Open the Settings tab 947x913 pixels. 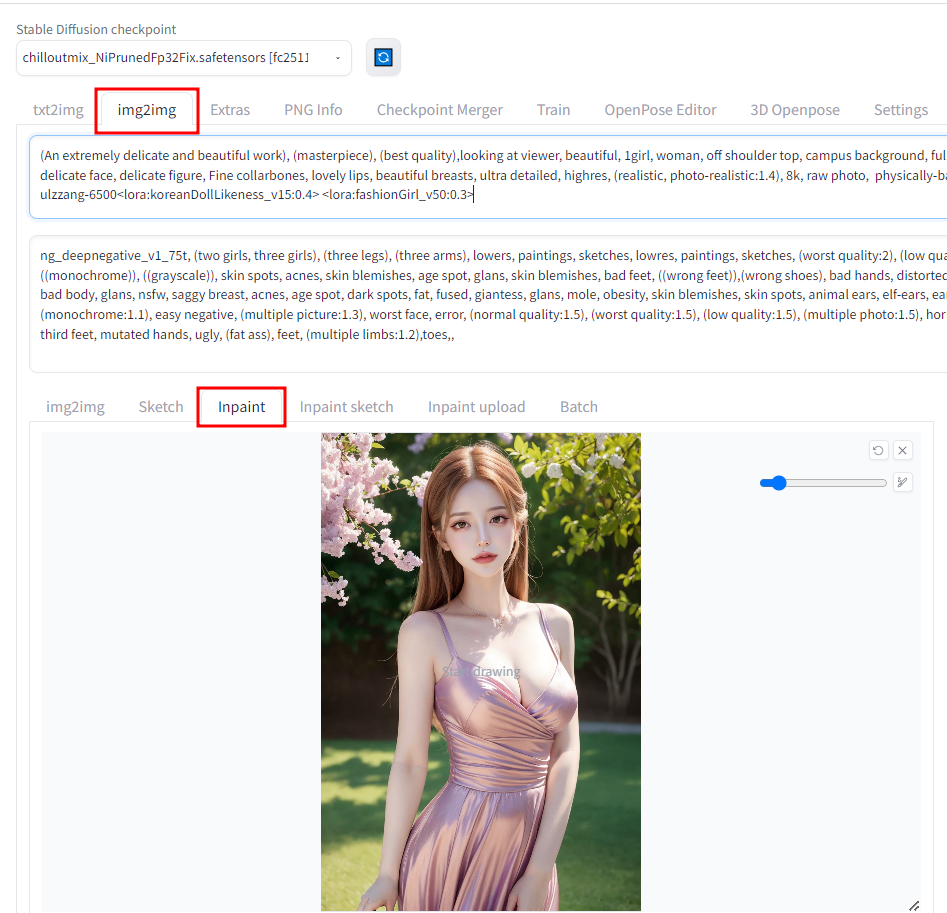900,110
